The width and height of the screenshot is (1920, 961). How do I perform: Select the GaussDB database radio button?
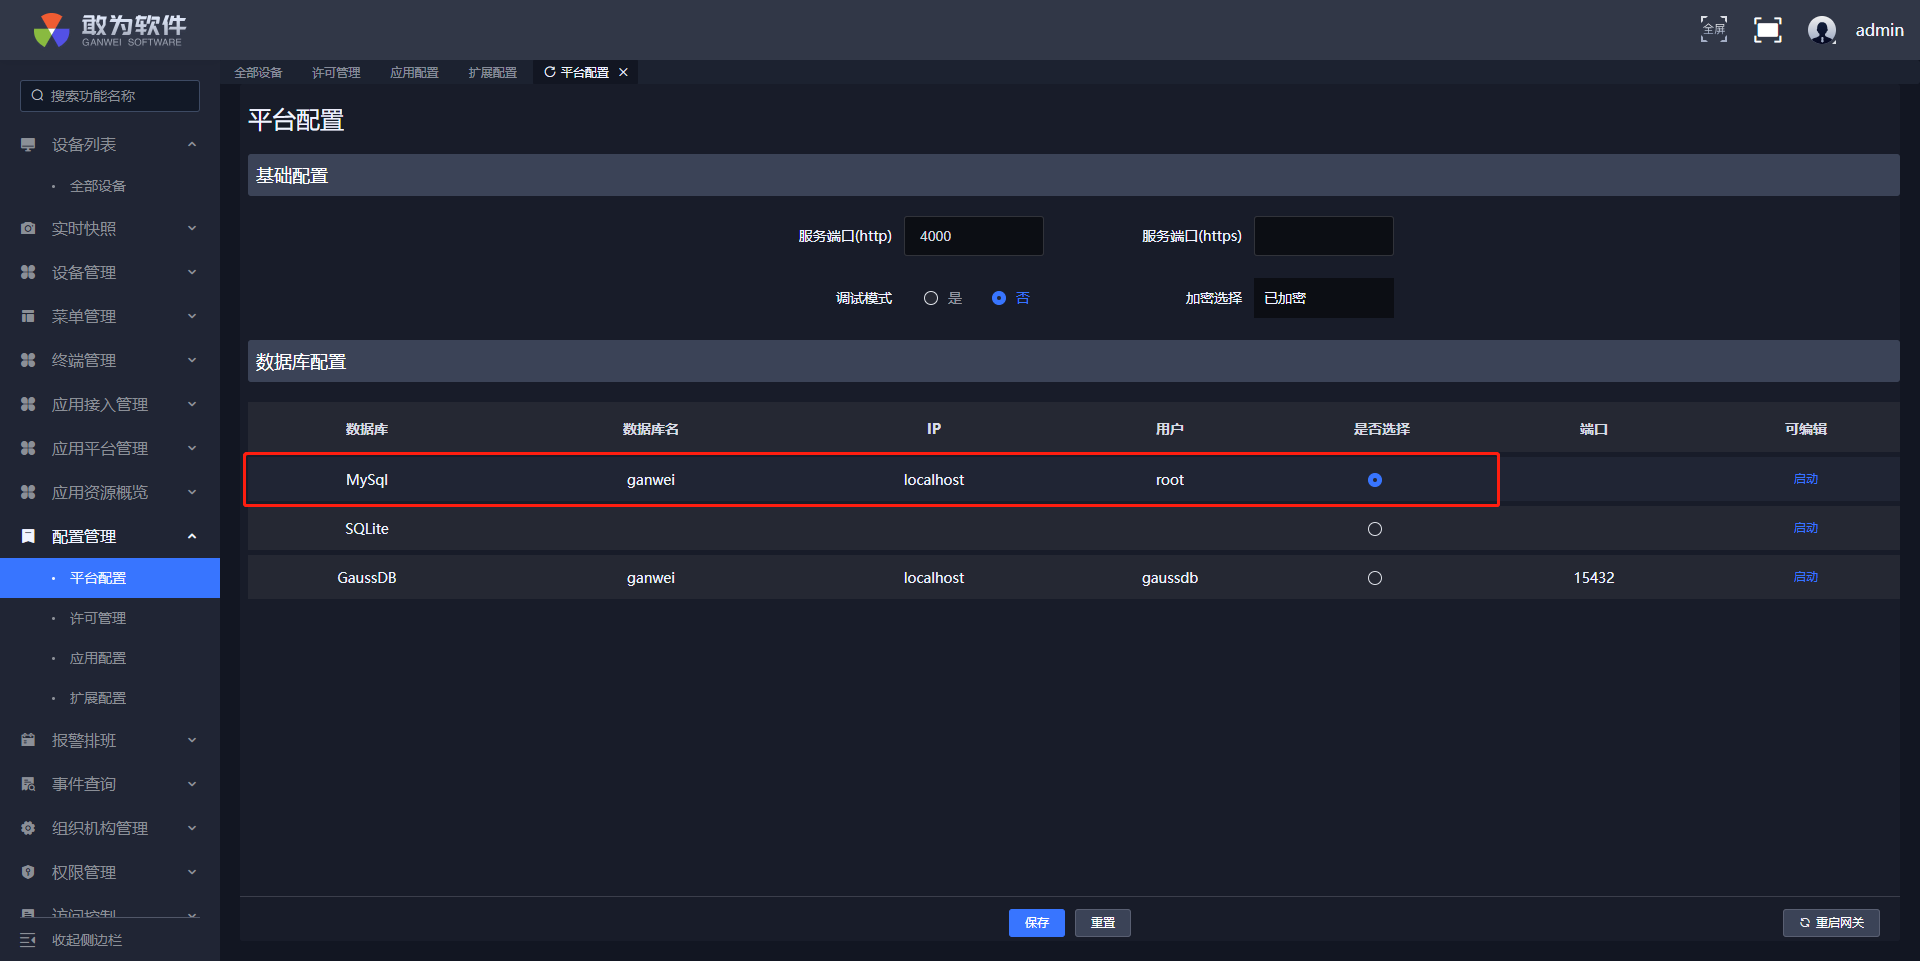[1375, 578]
